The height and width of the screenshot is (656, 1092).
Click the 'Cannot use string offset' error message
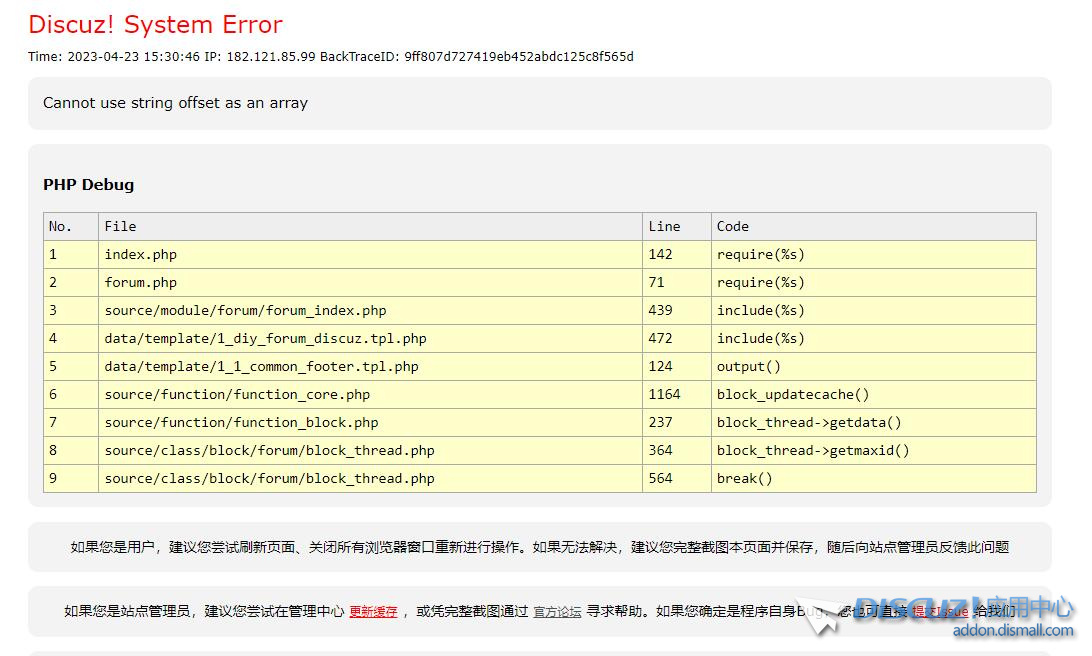(175, 103)
